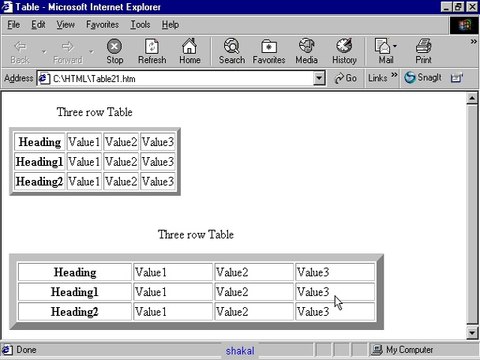This screenshot has width=480, height=360.
Task: Show more toolbar buttons chevron
Action: tap(473, 42)
